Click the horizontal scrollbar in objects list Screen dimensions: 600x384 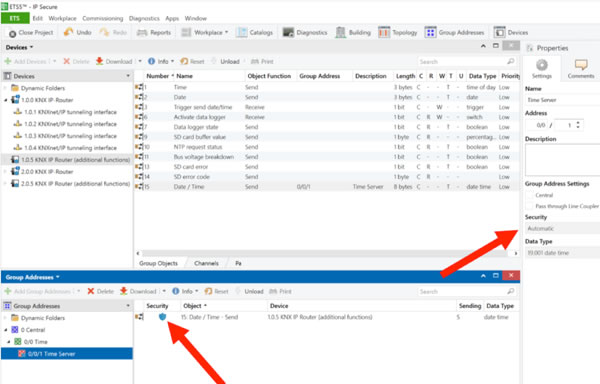pos(326,254)
